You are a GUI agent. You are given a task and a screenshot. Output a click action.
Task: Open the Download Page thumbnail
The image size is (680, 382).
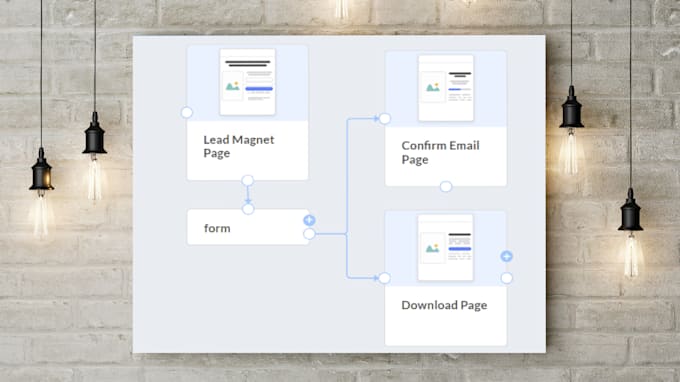(x=446, y=248)
